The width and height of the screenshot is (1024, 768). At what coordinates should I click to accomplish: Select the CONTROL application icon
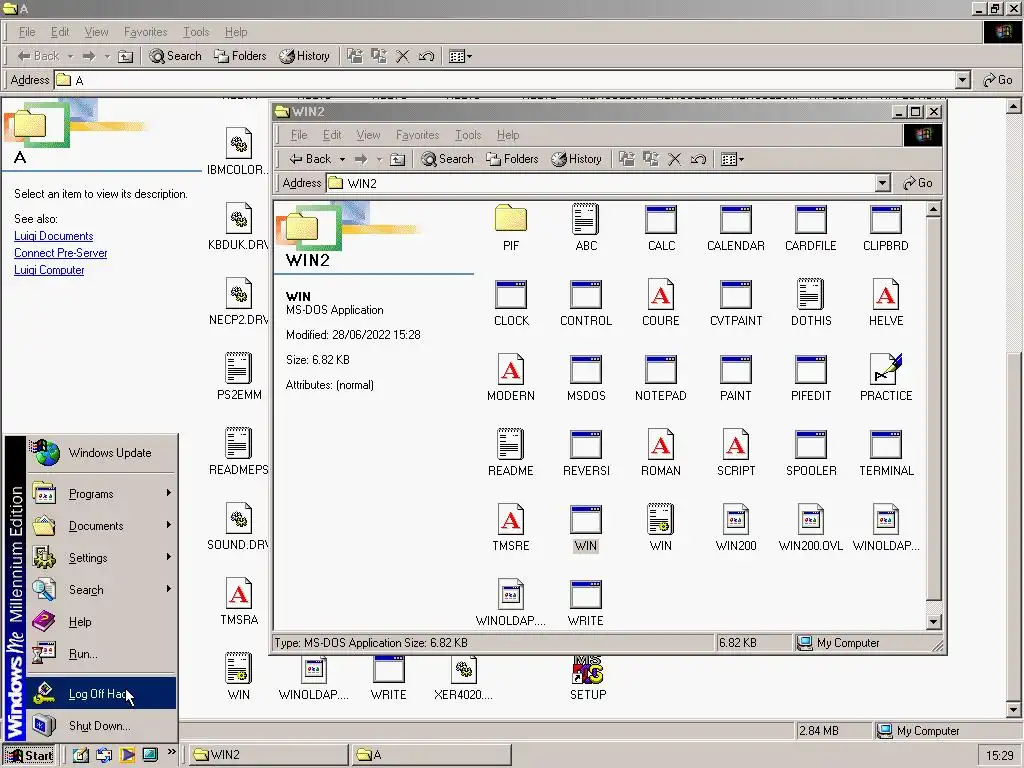(x=586, y=295)
